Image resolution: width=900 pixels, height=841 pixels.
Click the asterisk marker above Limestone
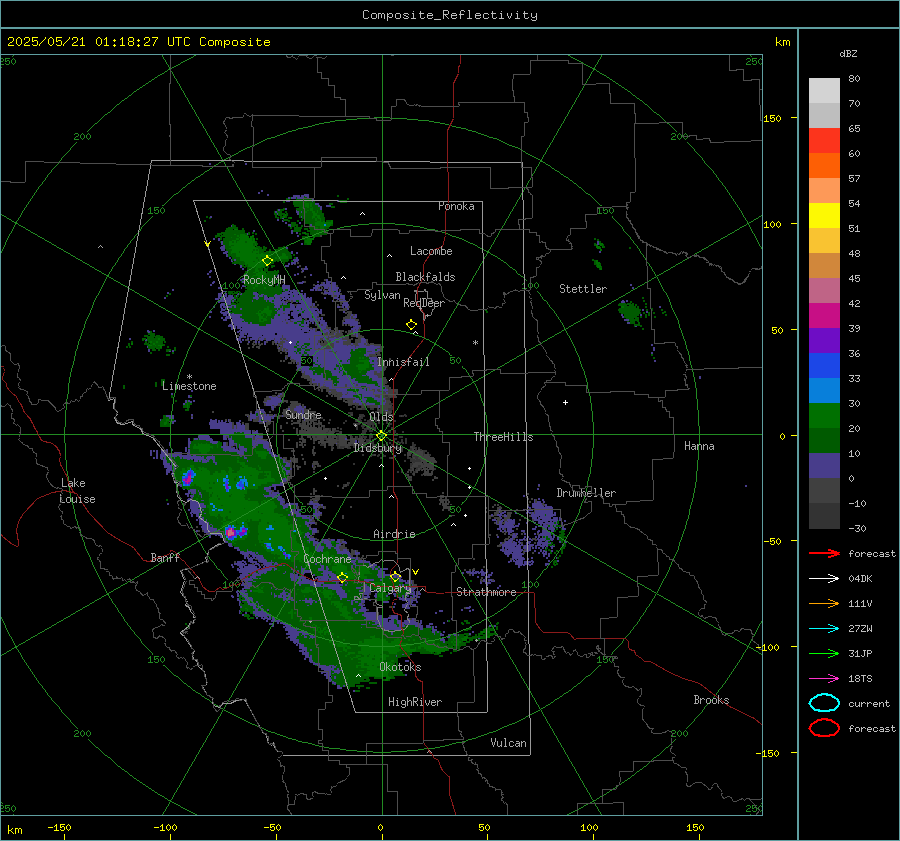tap(189, 377)
